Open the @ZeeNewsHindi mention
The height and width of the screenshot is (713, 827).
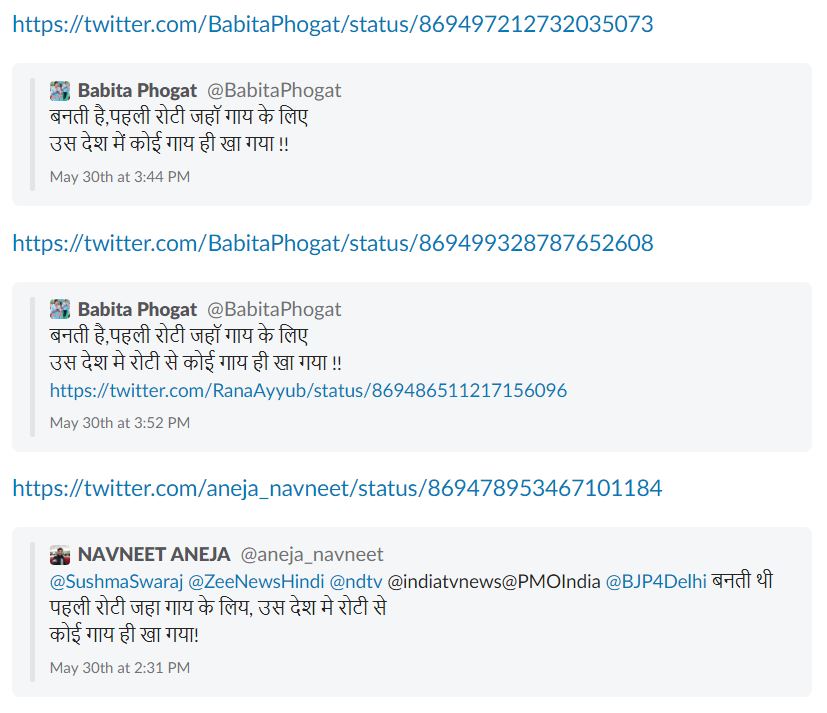click(x=256, y=581)
